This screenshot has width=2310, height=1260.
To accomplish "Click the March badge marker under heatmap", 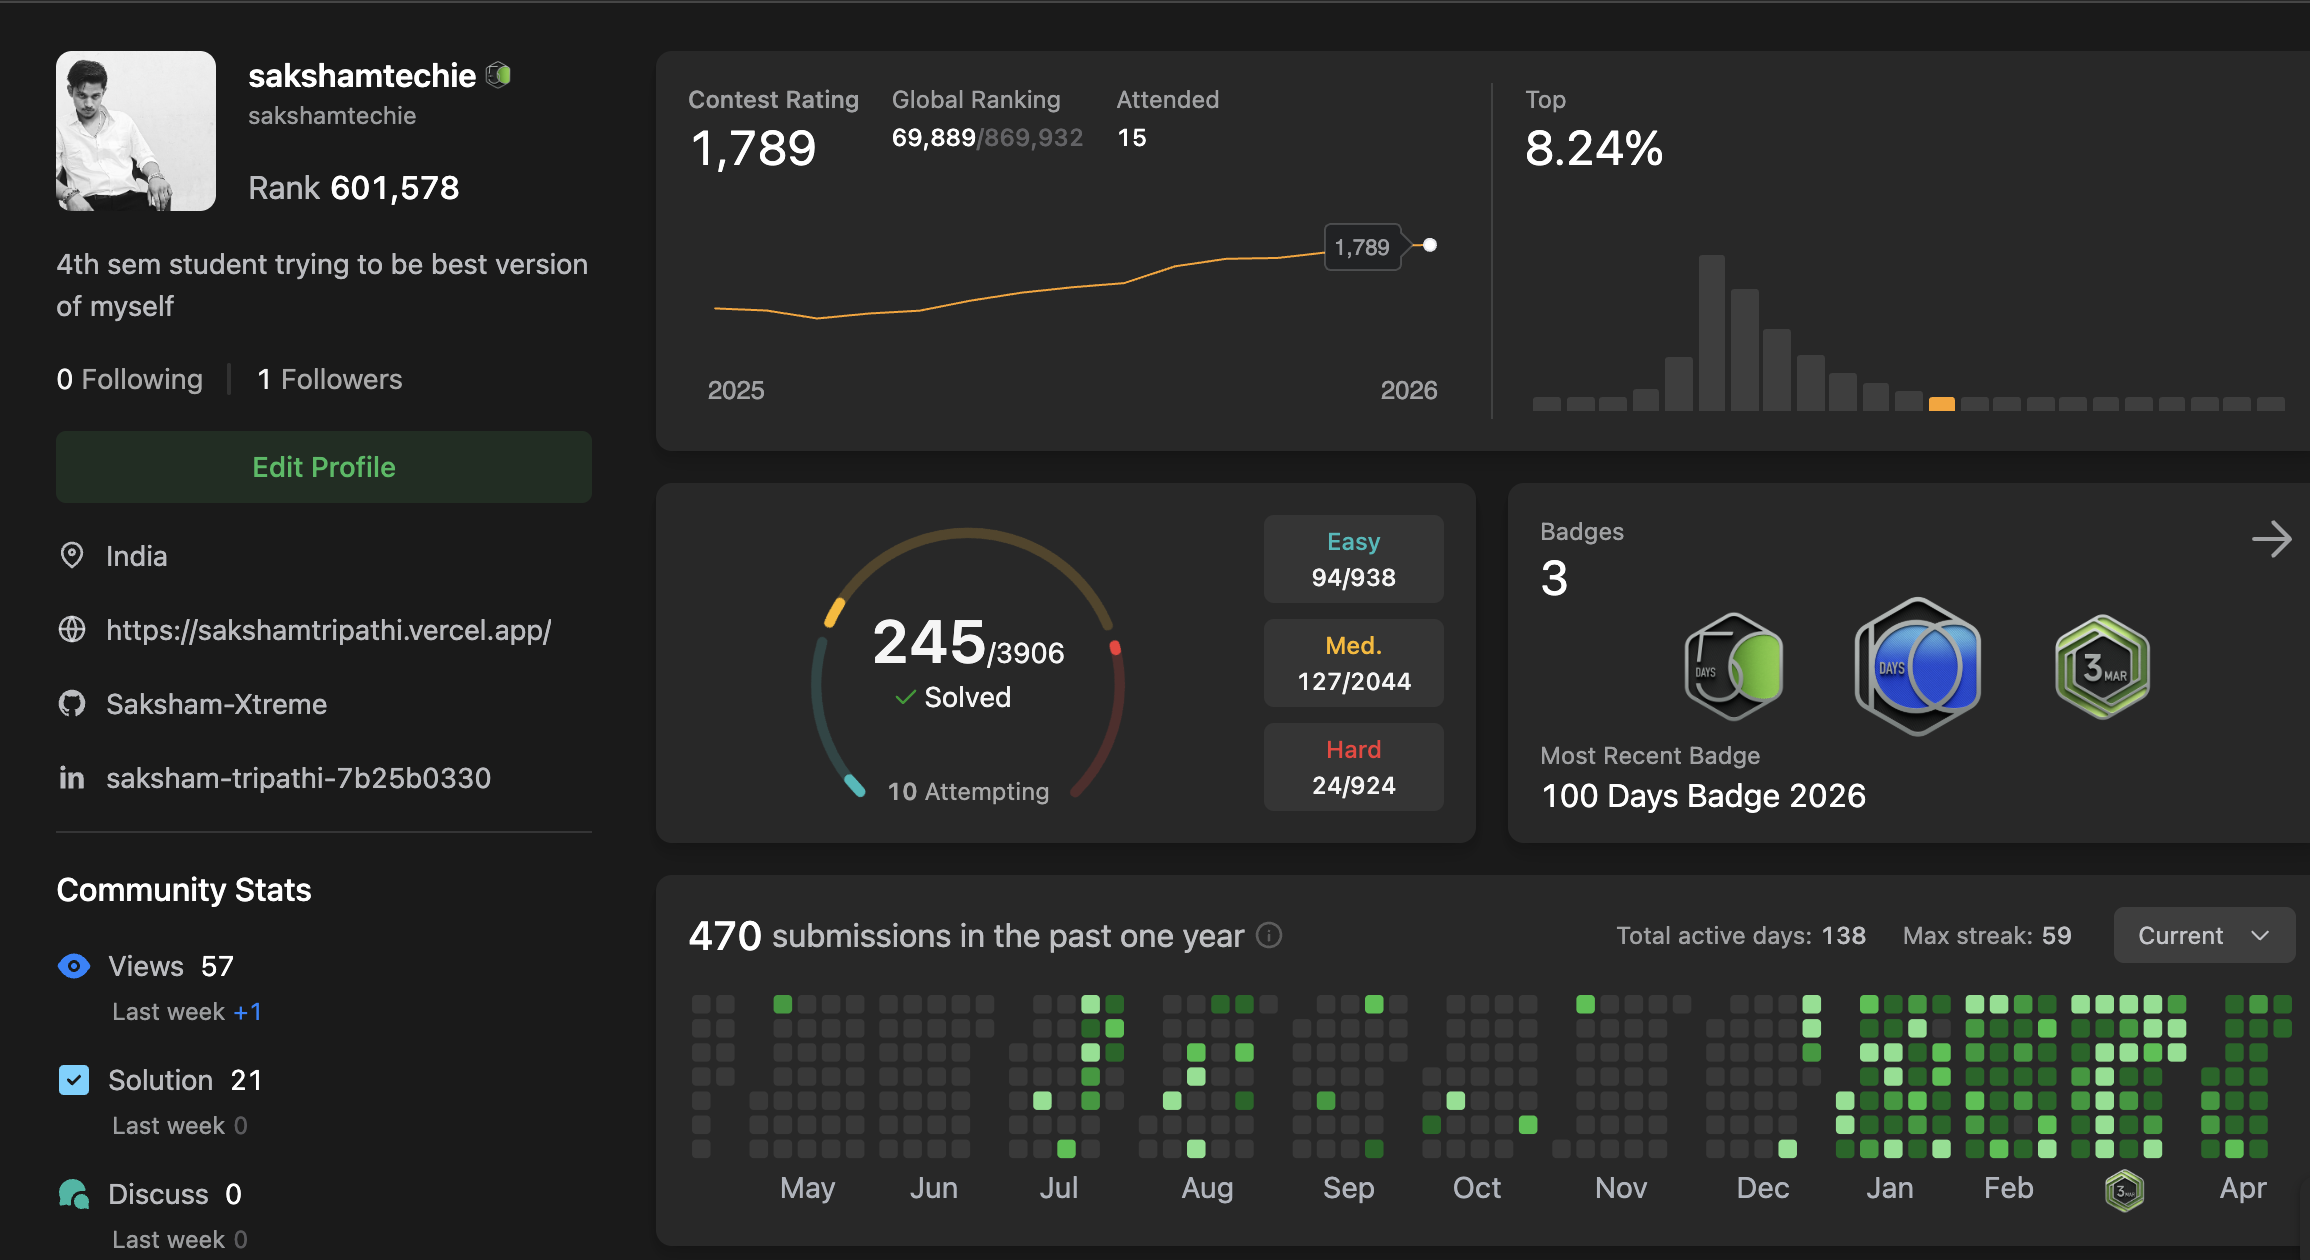I will tap(2124, 1190).
